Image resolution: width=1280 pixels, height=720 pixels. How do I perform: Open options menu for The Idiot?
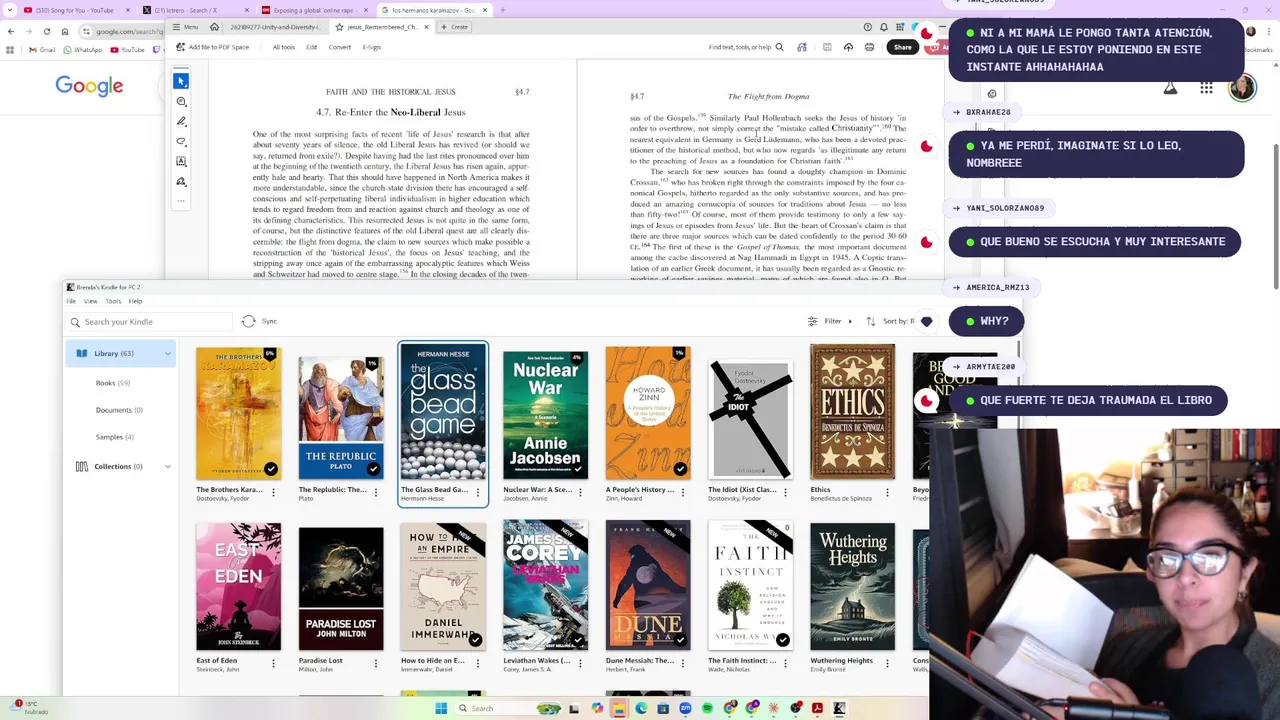[785, 492]
